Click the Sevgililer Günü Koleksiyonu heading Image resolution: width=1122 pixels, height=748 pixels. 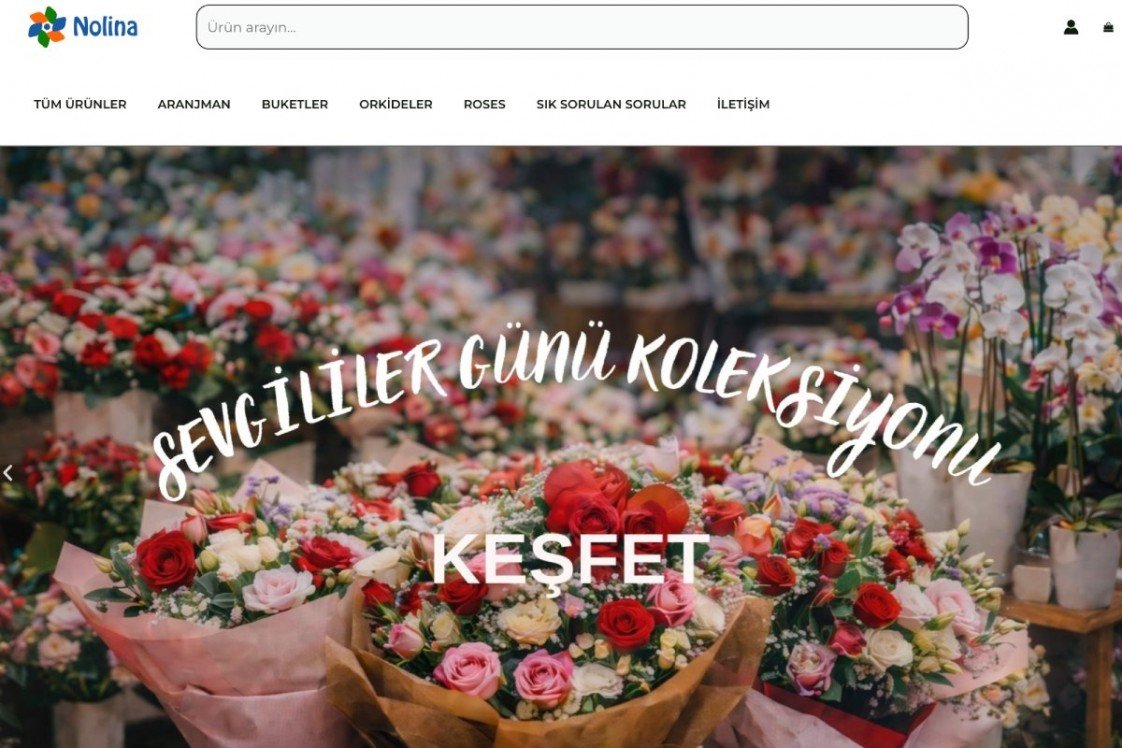572,408
